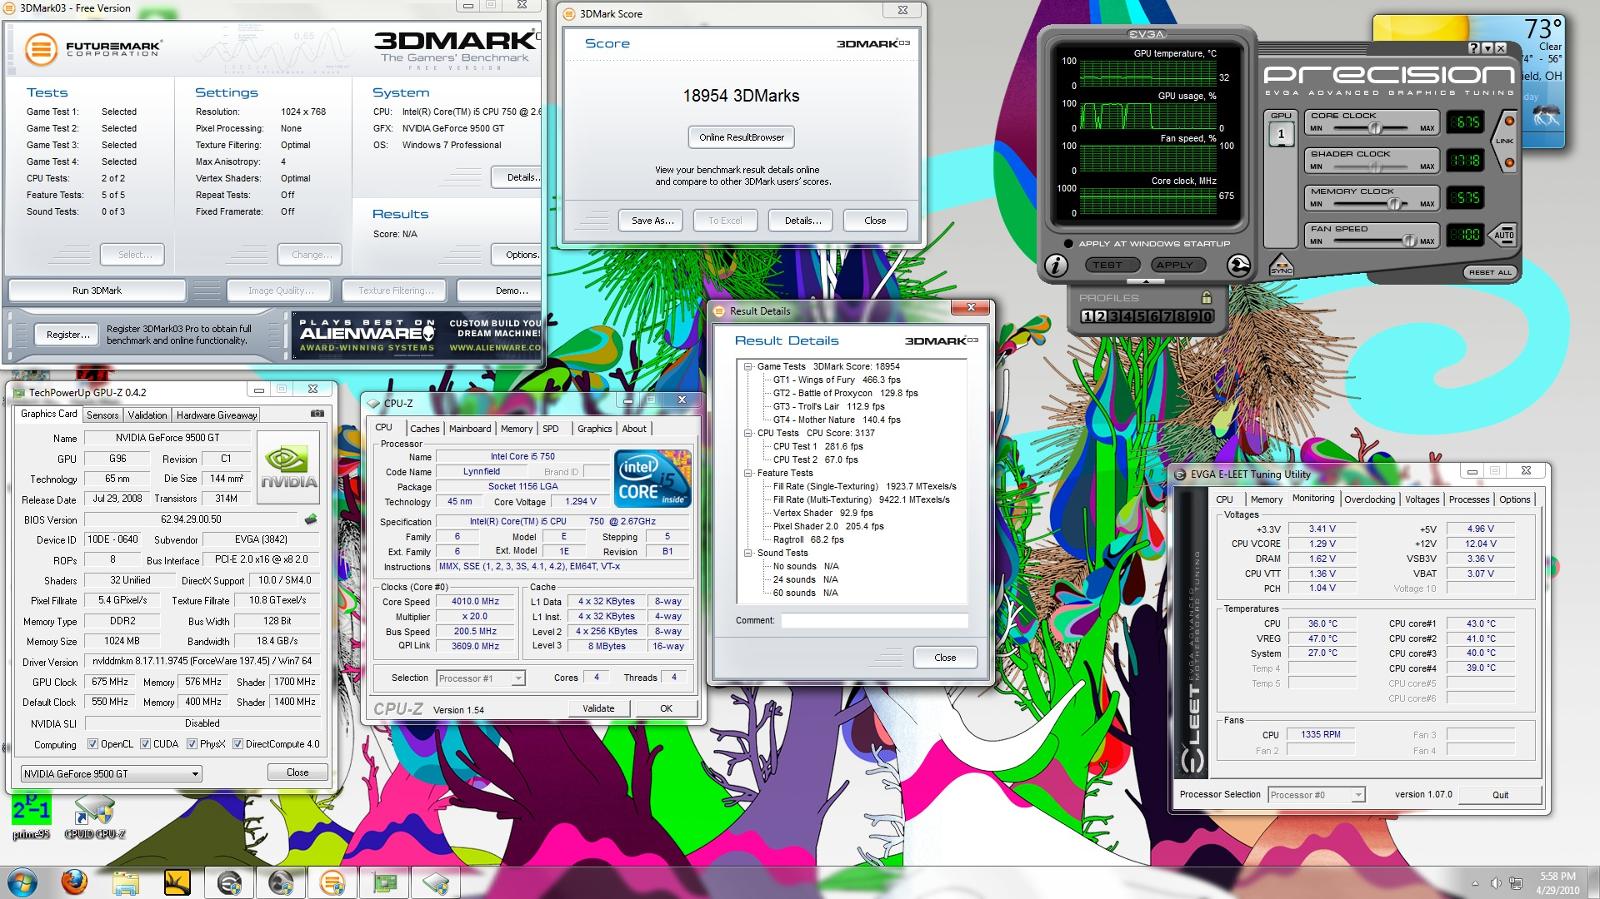Adjust the Fan Speed slider handle
1600x899 pixels.
(1409, 240)
